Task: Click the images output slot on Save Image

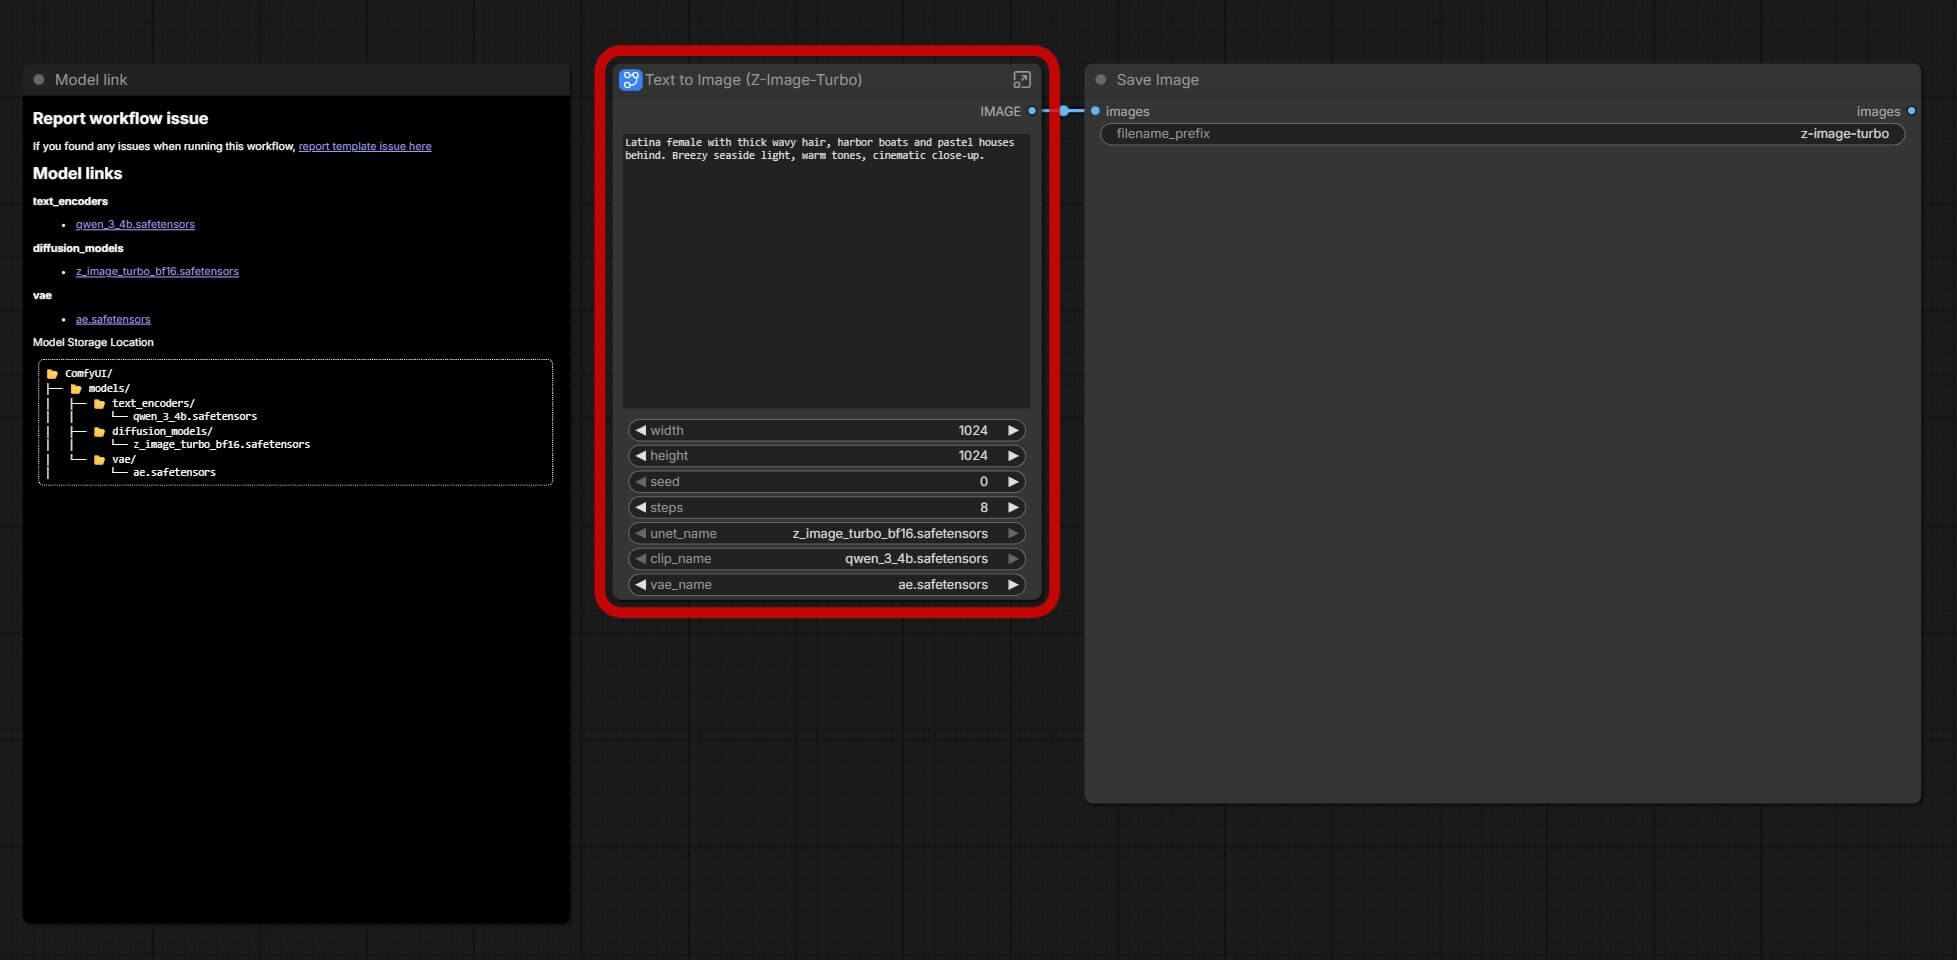Action: click(1911, 111)
